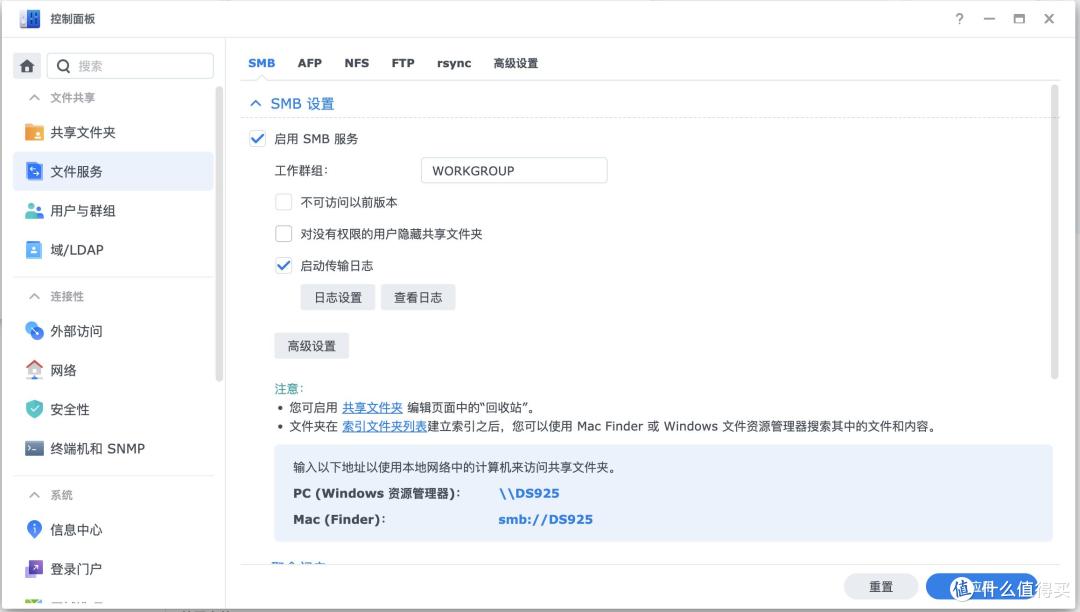Open Shared Folder (共享文件夹) icon
The image size is (1080, 612).
click(x=34, y=132)
